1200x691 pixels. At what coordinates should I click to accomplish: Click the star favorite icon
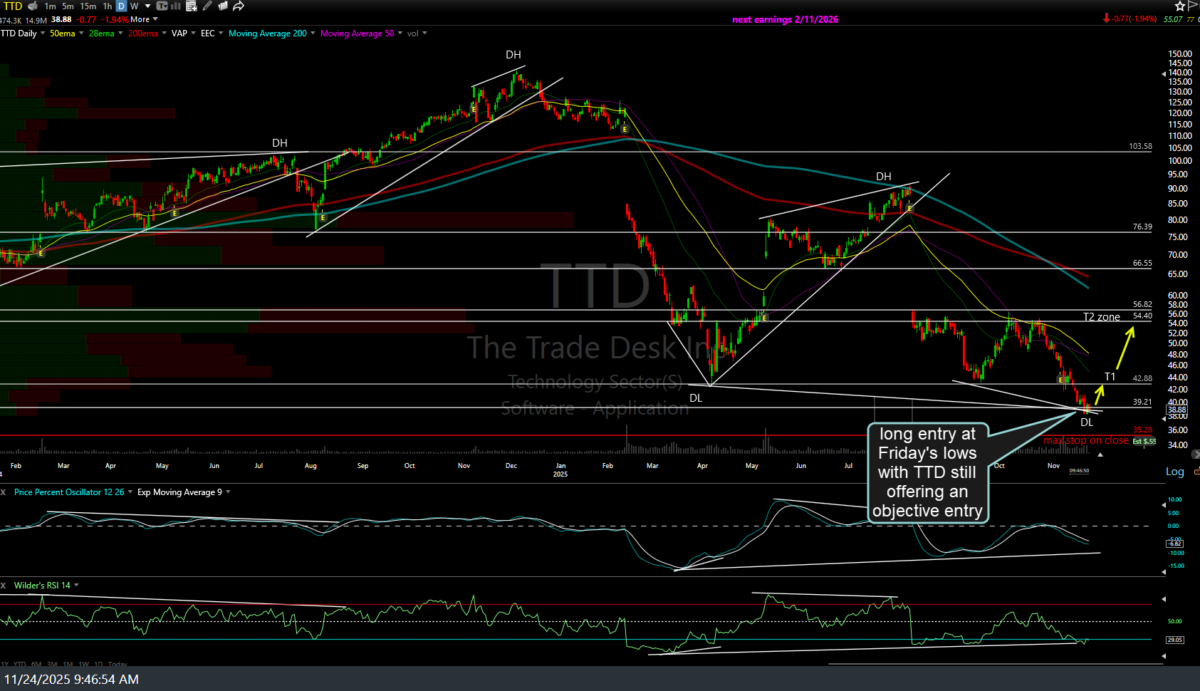1179,6
